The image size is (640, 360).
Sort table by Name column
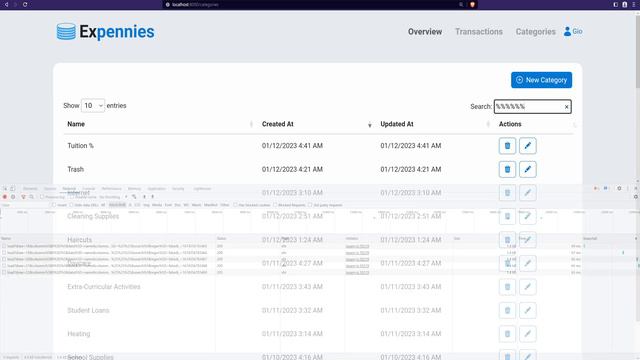(x=160, y=124)
